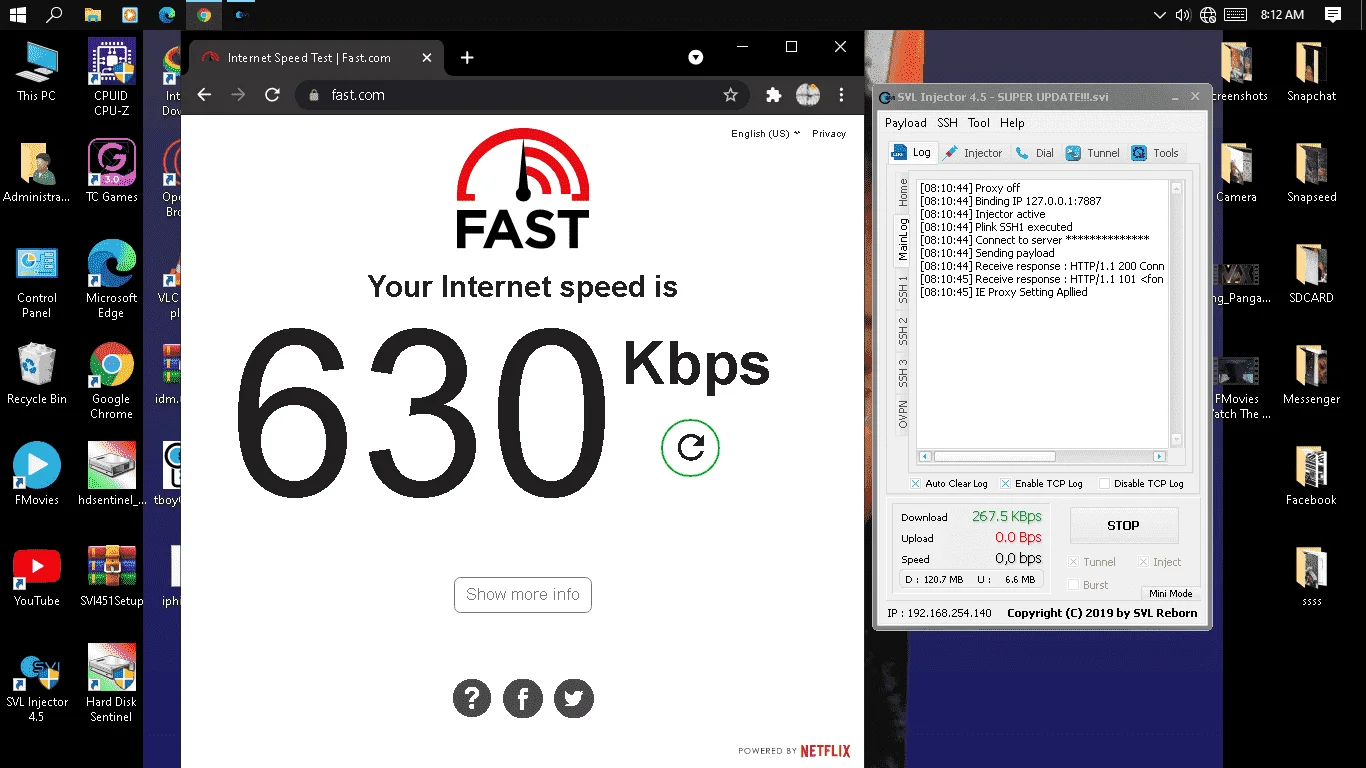Open Chrome tab search dropdown arrow
The width and height of the screenshot is (1366, 768).
click(696, 58)
